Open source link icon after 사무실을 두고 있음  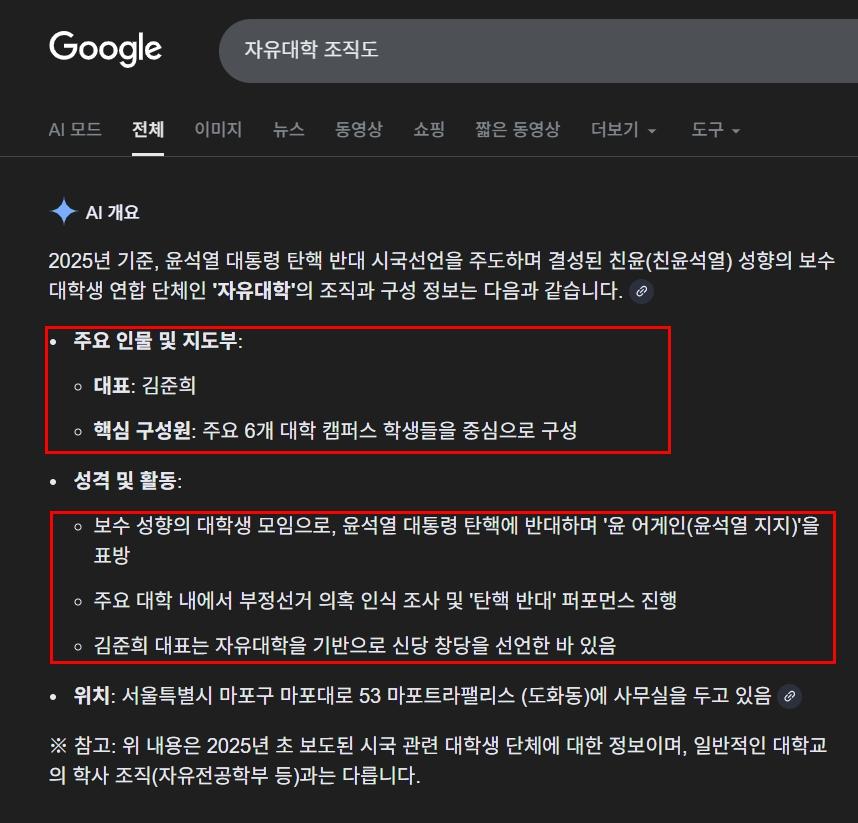pyautogui.click(x=789, y=696)
